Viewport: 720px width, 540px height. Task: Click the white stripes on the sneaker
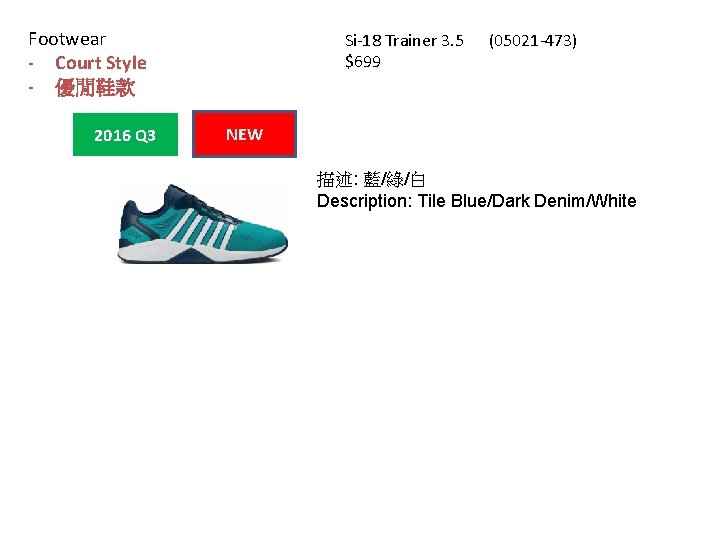(202, 228)
